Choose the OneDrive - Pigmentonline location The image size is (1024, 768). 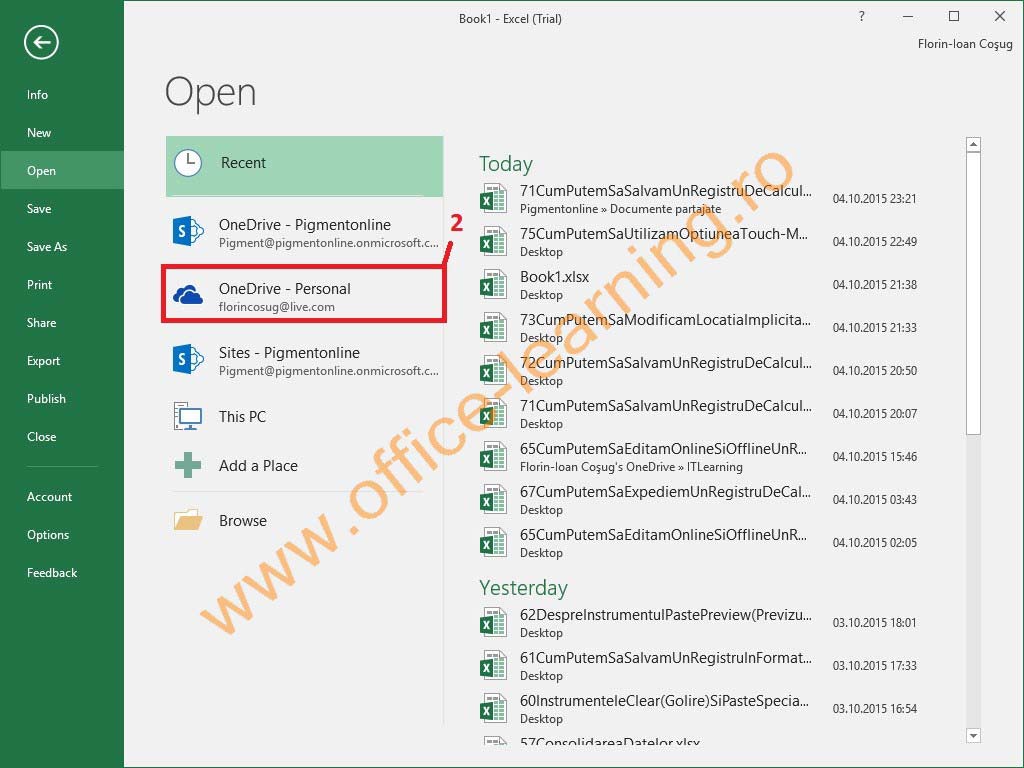tap(304, 231)
